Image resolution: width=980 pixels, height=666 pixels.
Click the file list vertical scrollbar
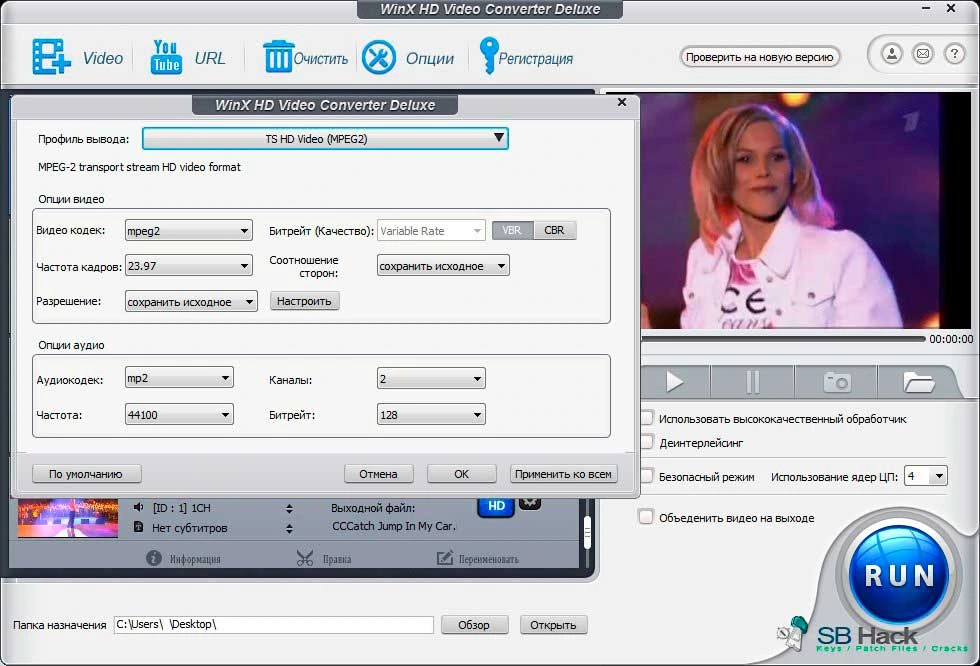587,533
